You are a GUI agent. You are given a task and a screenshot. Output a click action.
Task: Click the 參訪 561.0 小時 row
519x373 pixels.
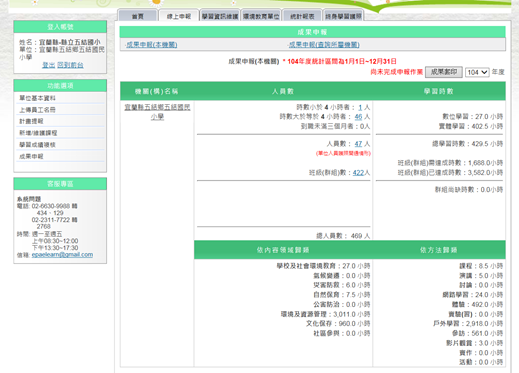coord(477,333)
